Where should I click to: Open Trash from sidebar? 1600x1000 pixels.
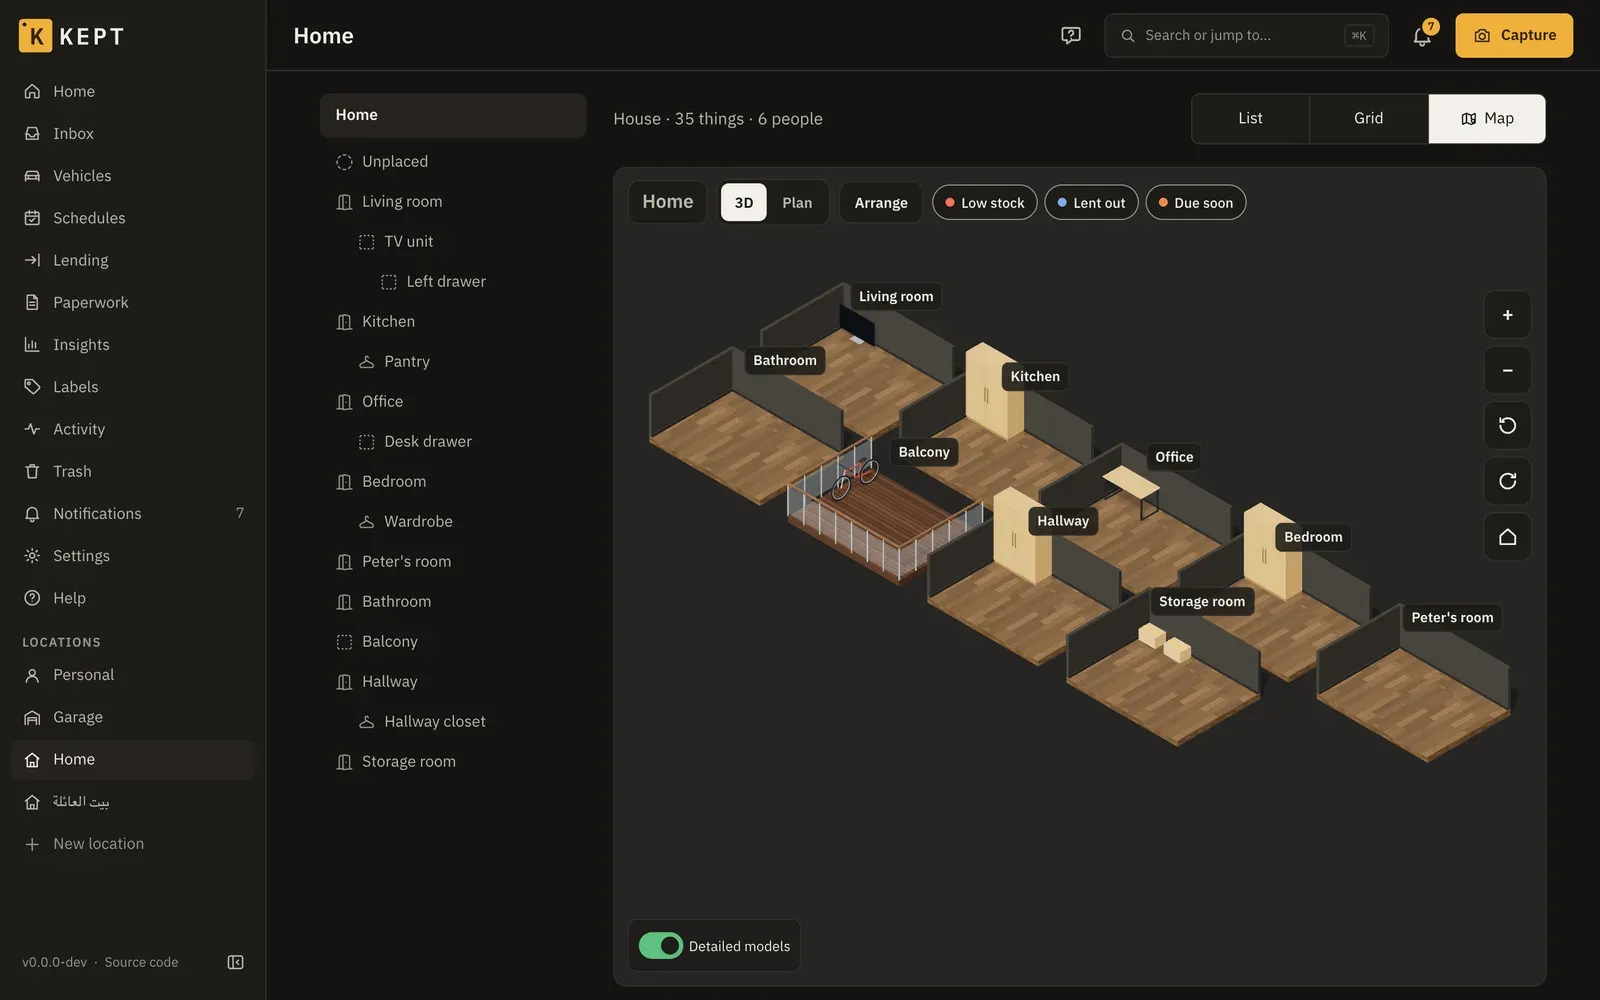133,471
